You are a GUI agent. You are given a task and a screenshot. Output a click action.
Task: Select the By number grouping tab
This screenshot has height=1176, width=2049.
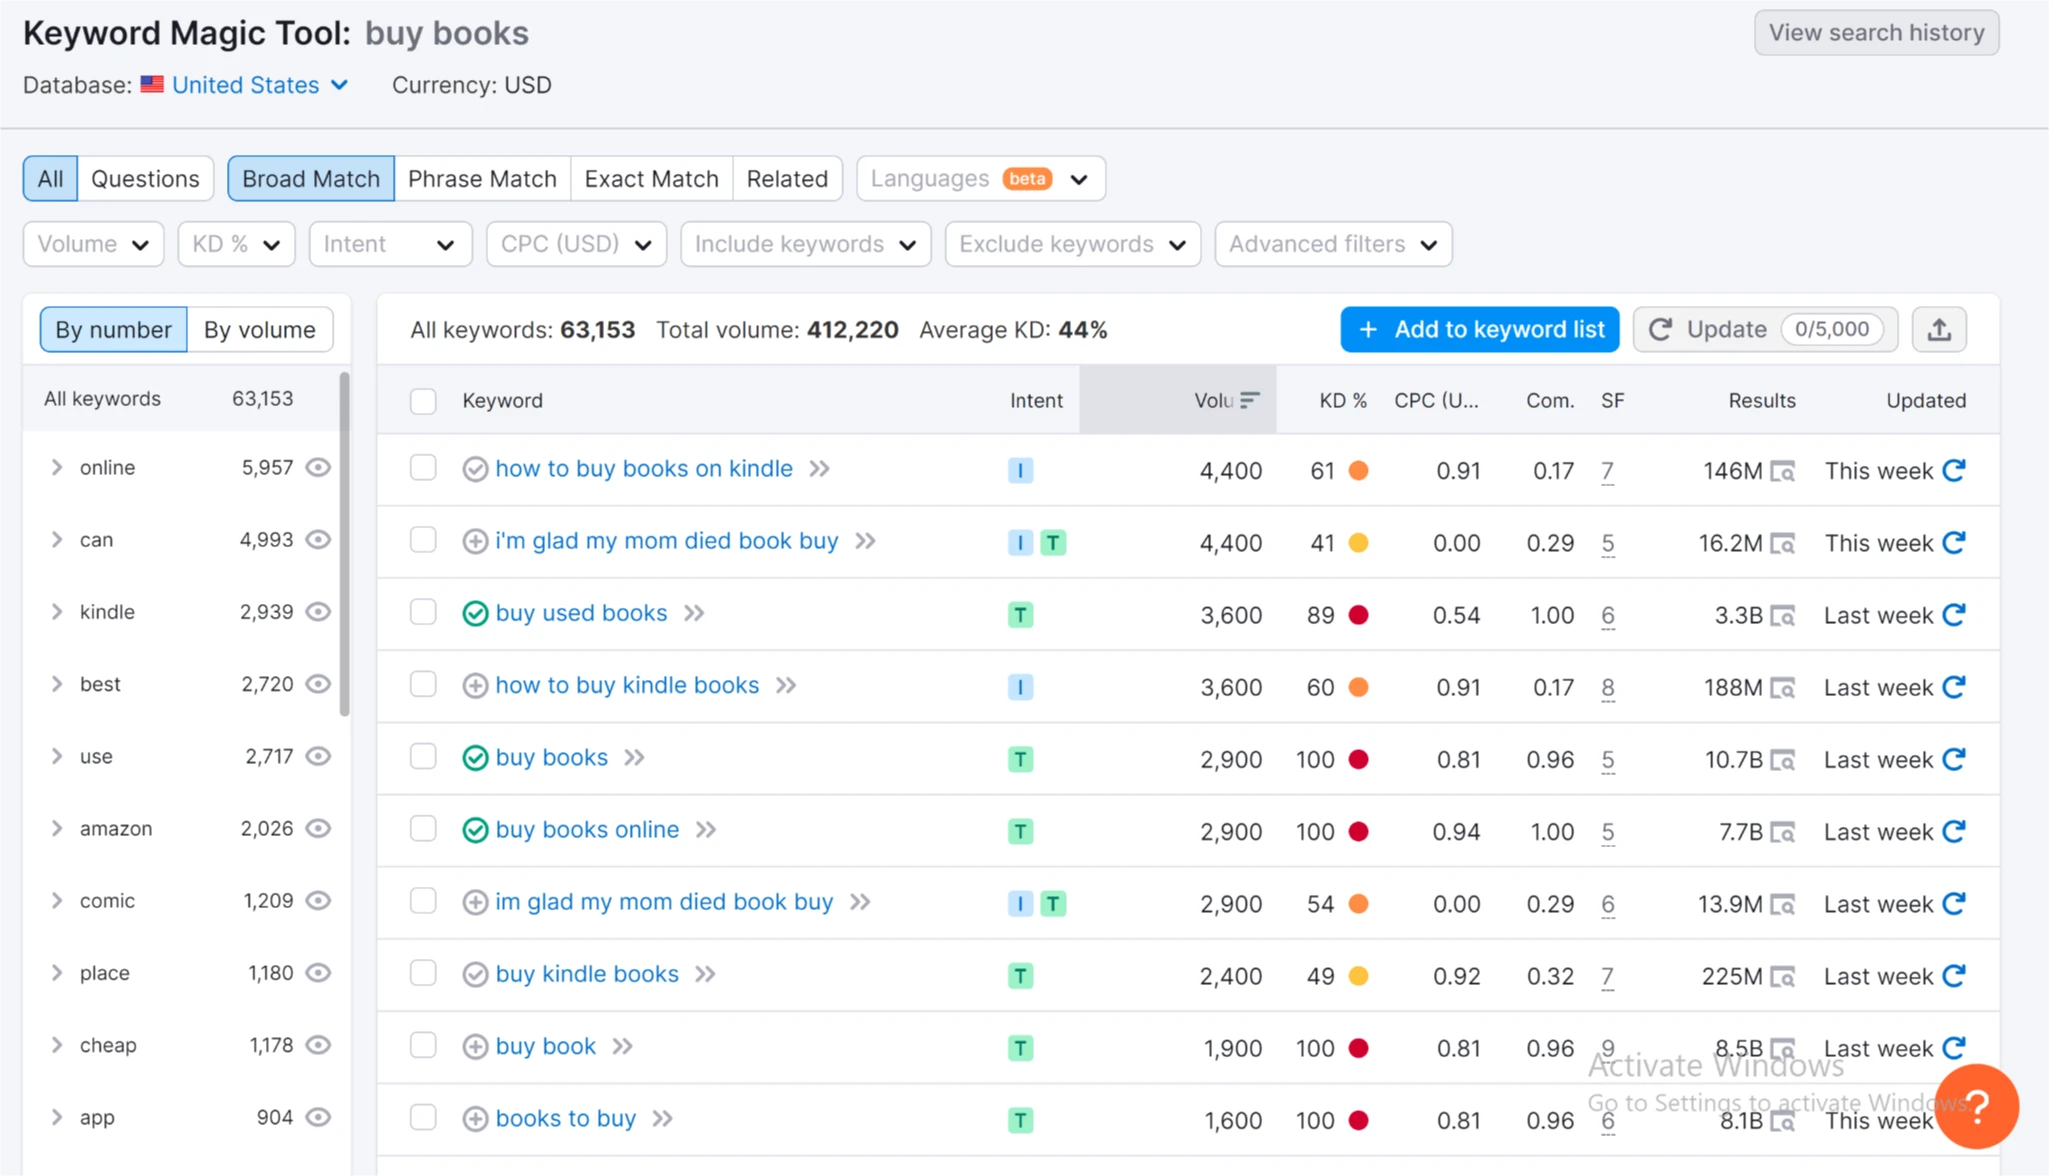pos(113,330)
